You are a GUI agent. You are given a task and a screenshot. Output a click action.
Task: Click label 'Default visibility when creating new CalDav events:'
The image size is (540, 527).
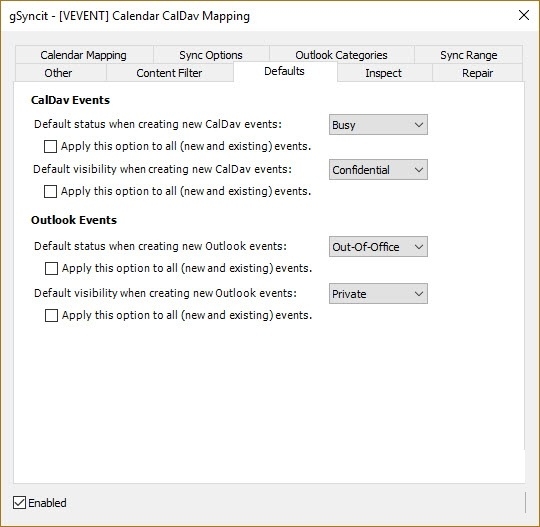162,169
